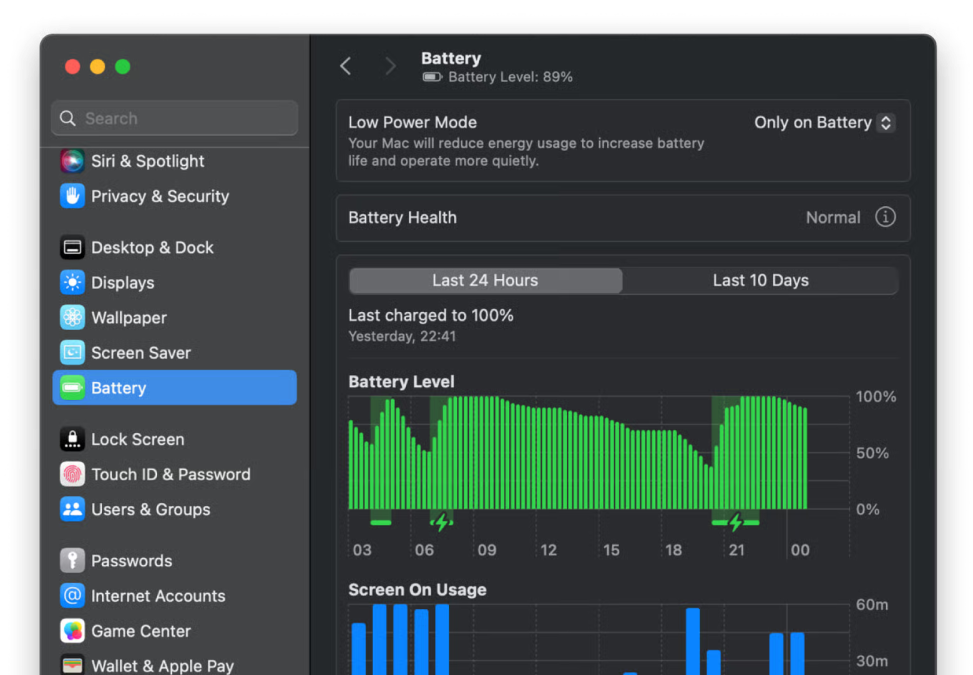Open Lock Screen settings

(137, 439)
